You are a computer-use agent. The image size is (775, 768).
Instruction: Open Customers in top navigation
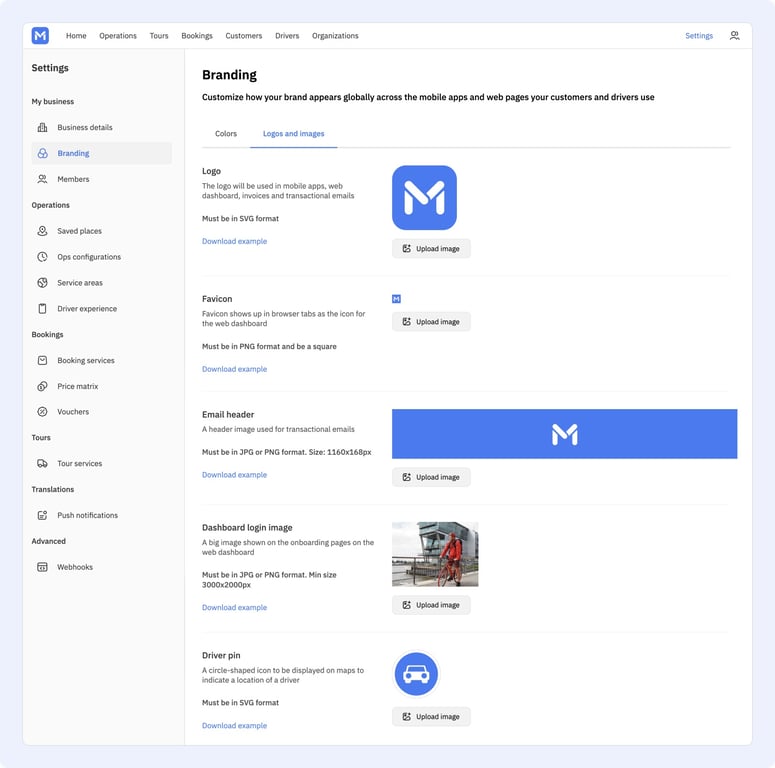click(x=244, y=36)
